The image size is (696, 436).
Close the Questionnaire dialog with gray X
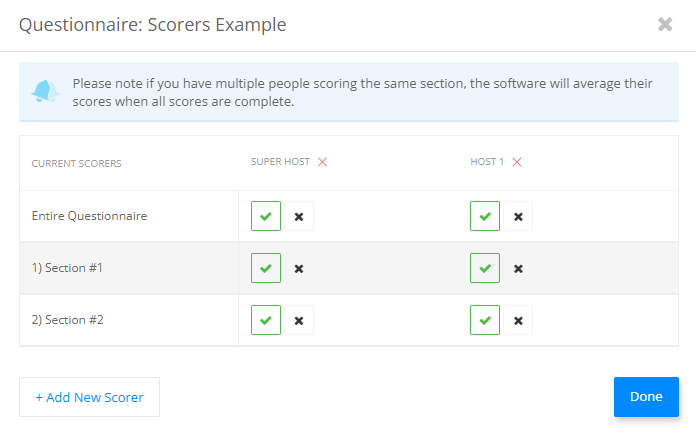pos(665,24)
